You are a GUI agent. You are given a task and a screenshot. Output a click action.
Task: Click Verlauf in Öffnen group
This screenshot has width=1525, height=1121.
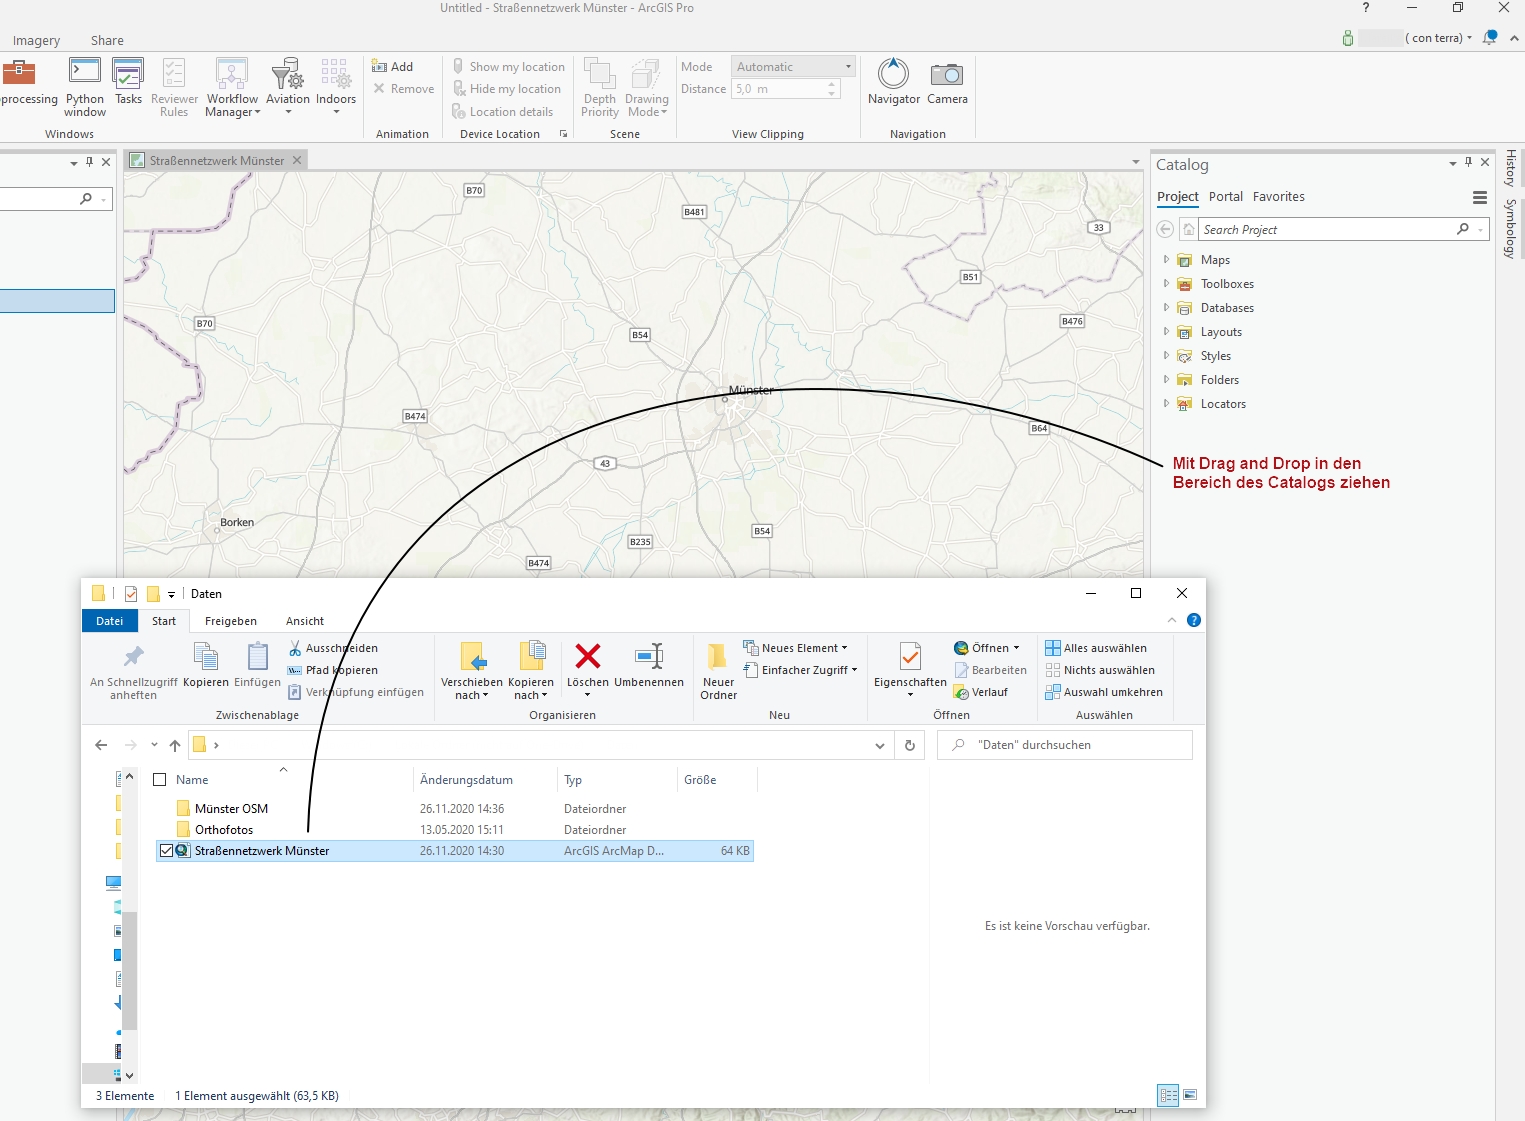click(x=981, y=692)
